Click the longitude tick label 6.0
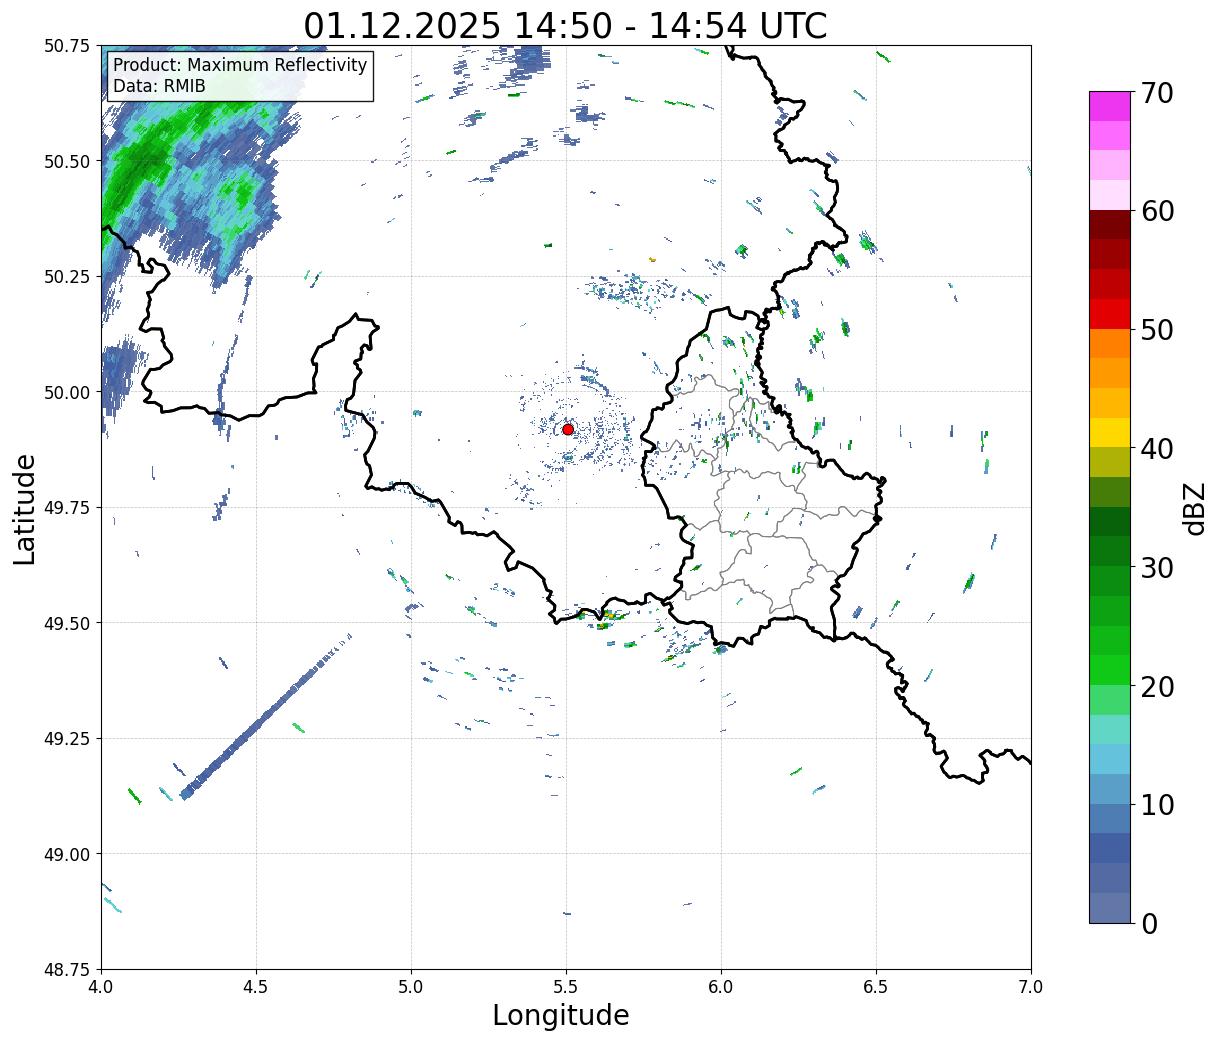 click(721, 986)
